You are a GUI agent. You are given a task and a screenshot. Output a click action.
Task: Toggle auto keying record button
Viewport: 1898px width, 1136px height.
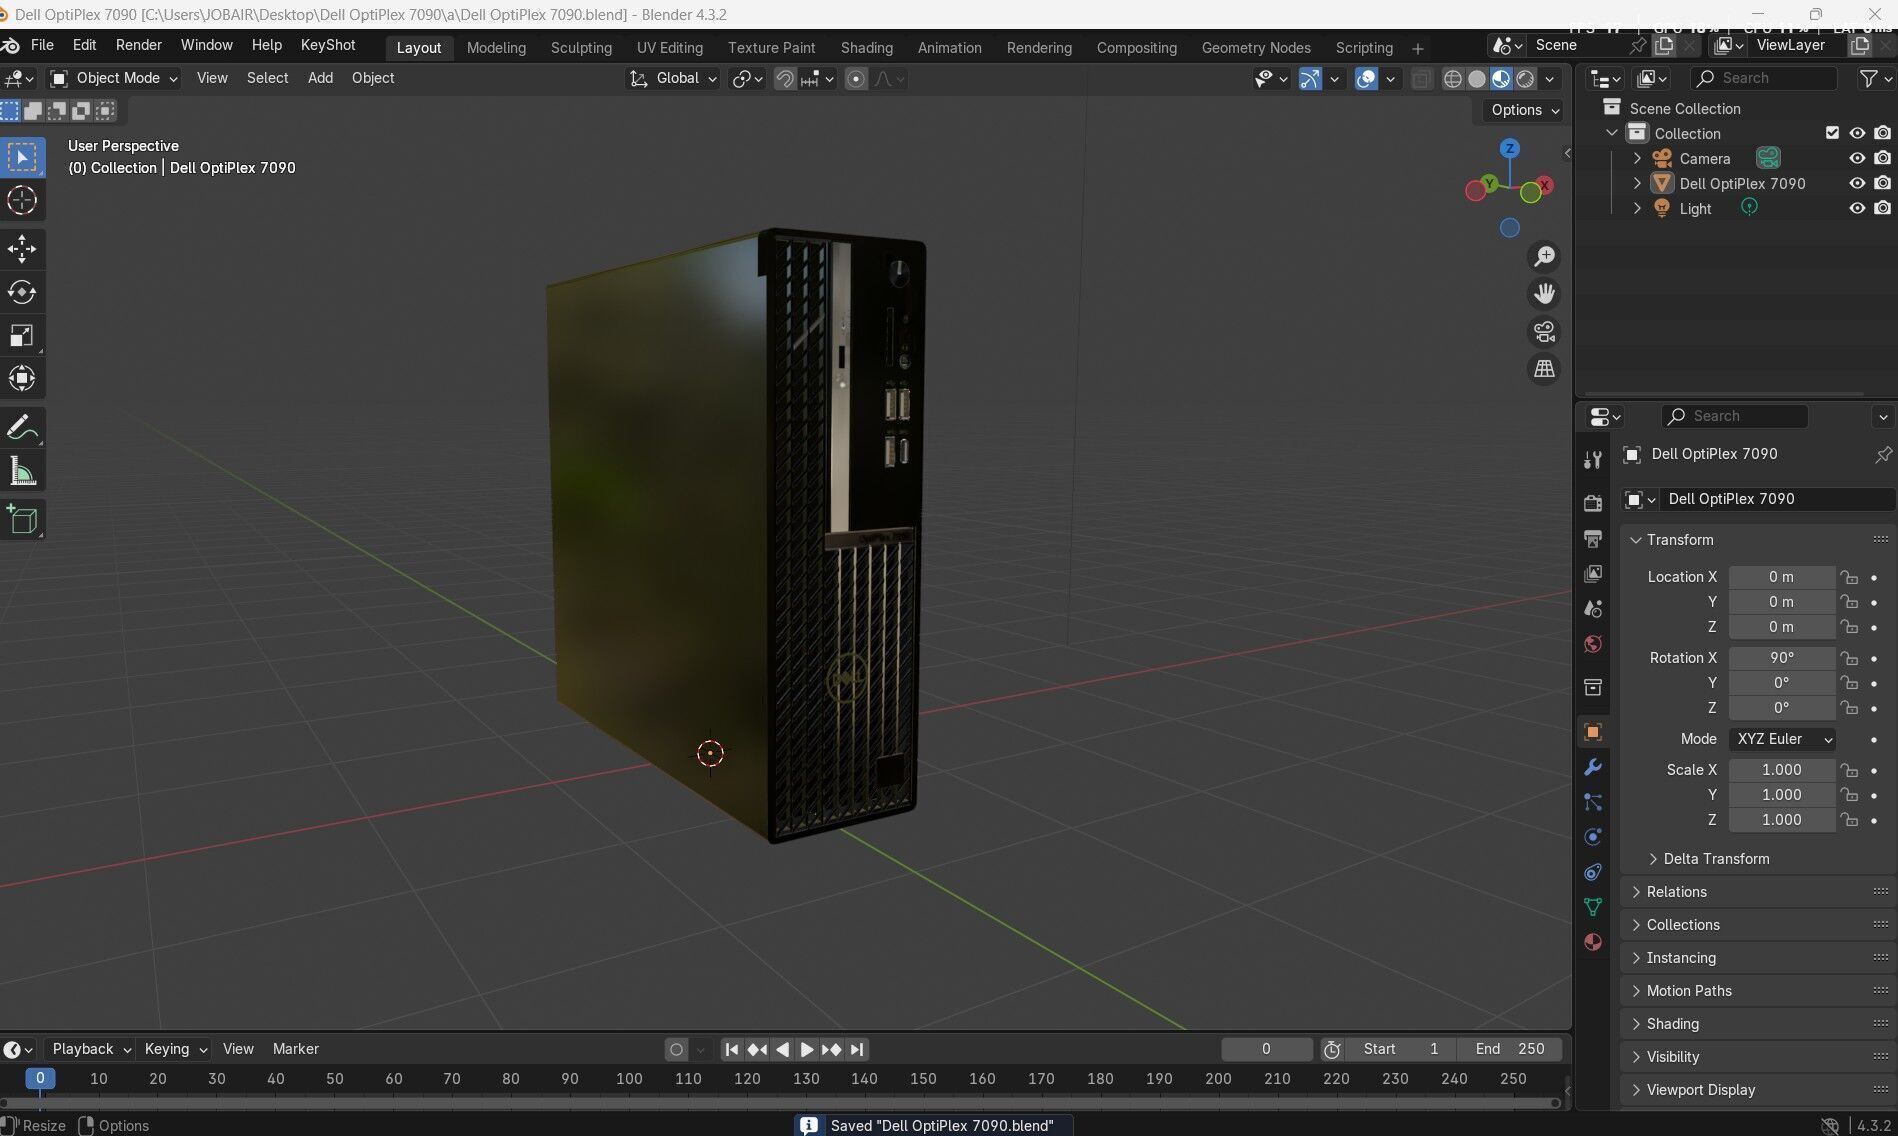[x=676, y=1049]
